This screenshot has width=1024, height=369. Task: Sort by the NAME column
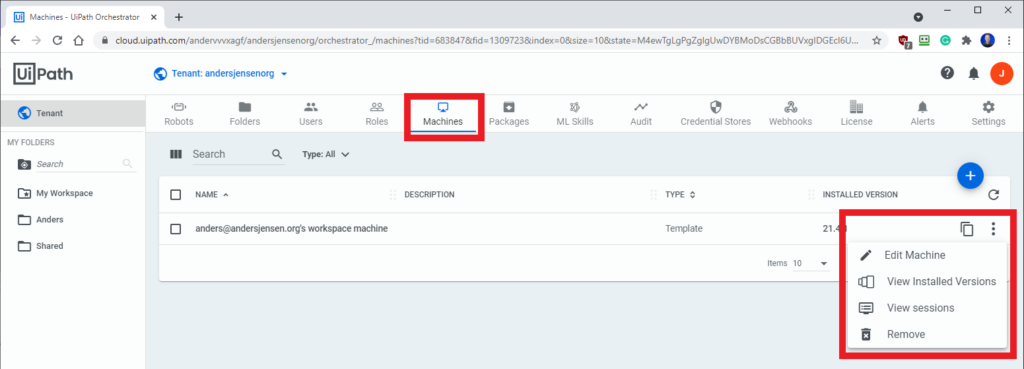tap(212, 195)
